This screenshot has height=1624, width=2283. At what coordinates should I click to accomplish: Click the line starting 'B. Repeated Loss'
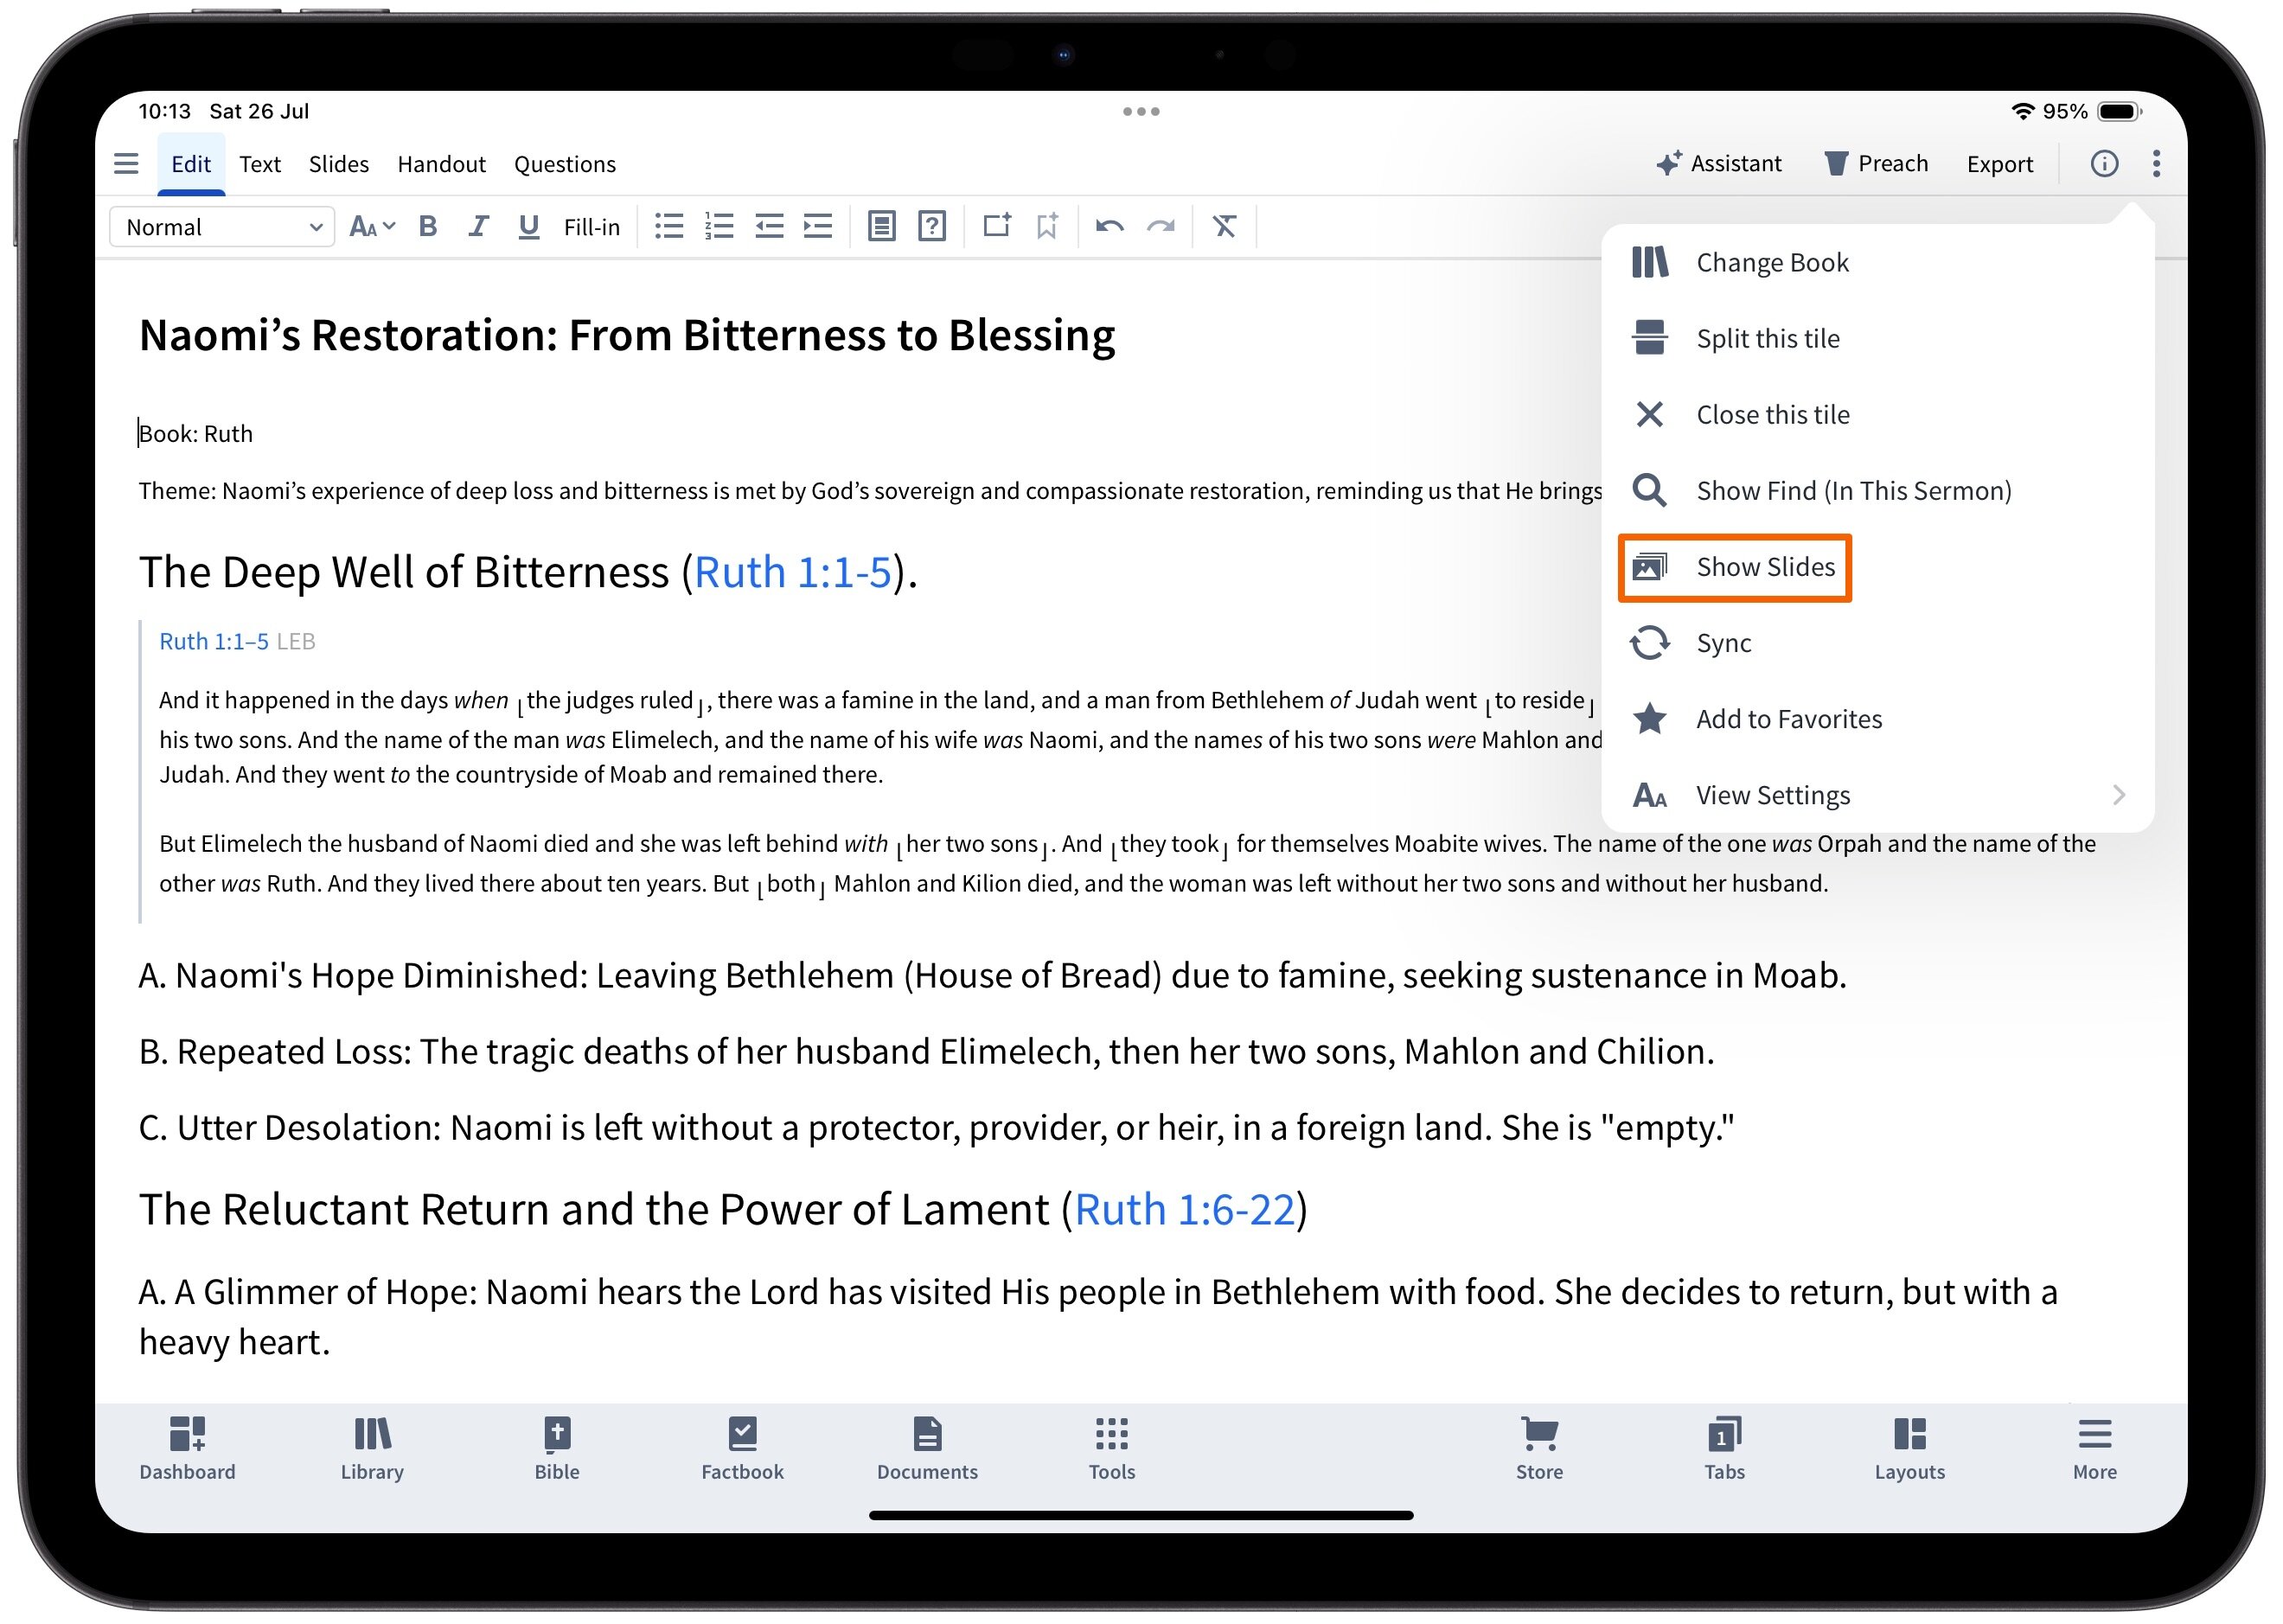926,1052
